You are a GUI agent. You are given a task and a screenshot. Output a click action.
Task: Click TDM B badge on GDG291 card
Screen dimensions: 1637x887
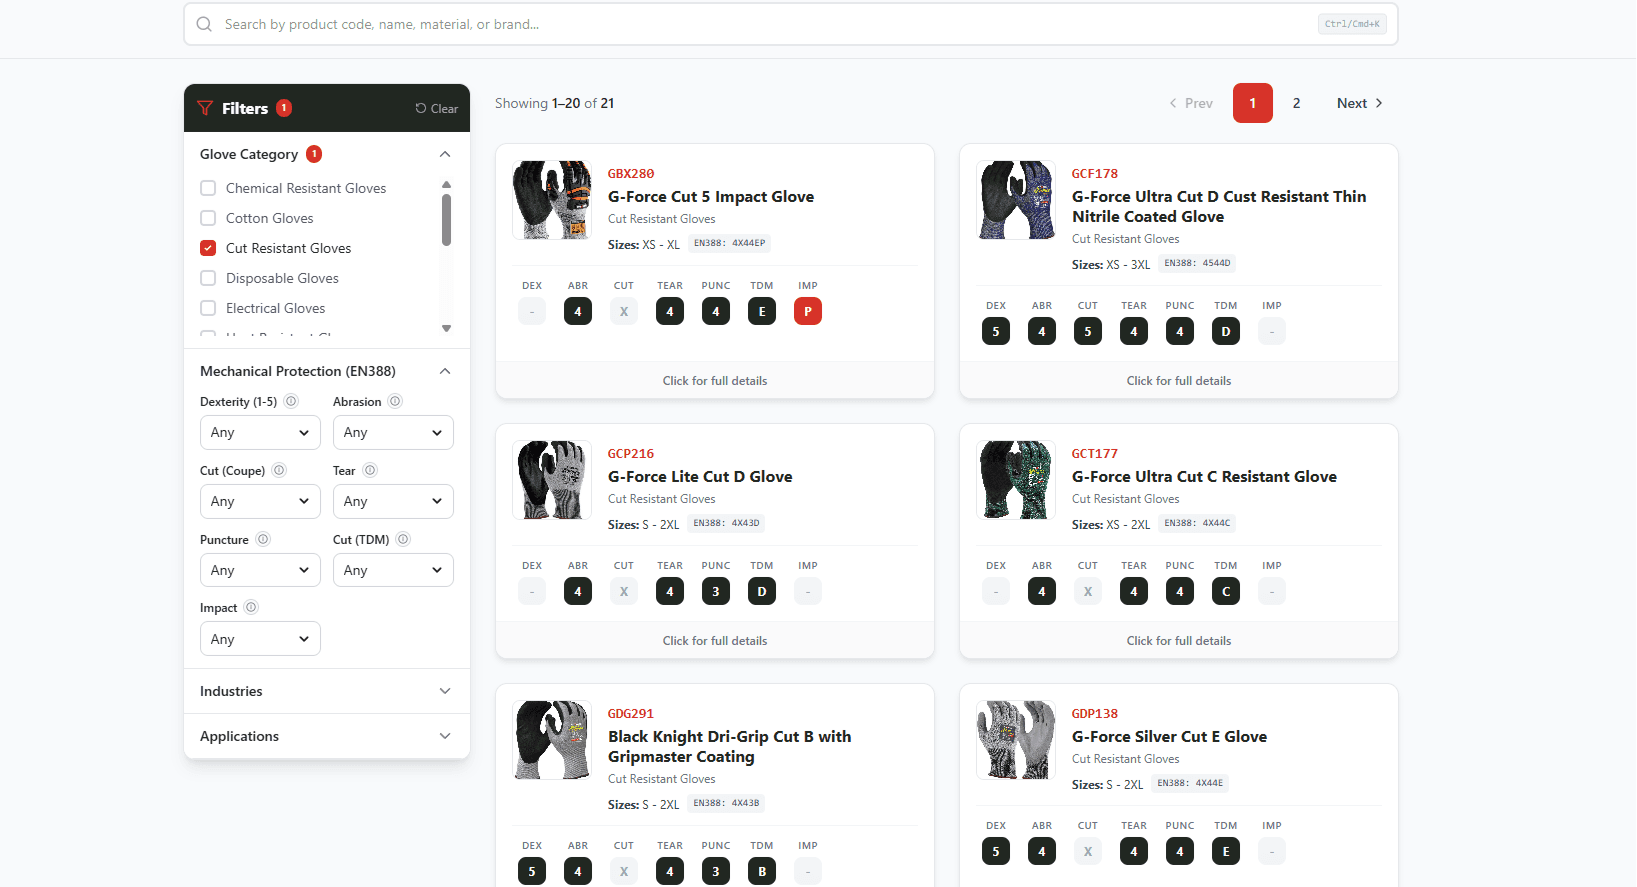click(x=762, y=871)
